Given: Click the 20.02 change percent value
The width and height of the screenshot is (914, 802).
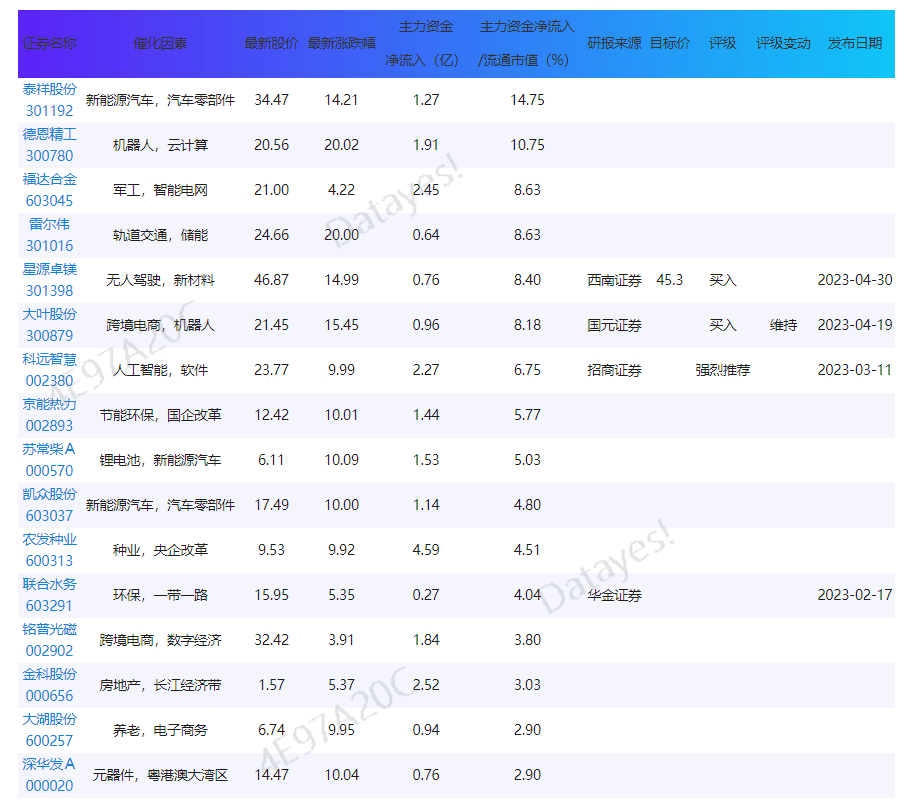Looking at the screenshot, I should (342, 145).
